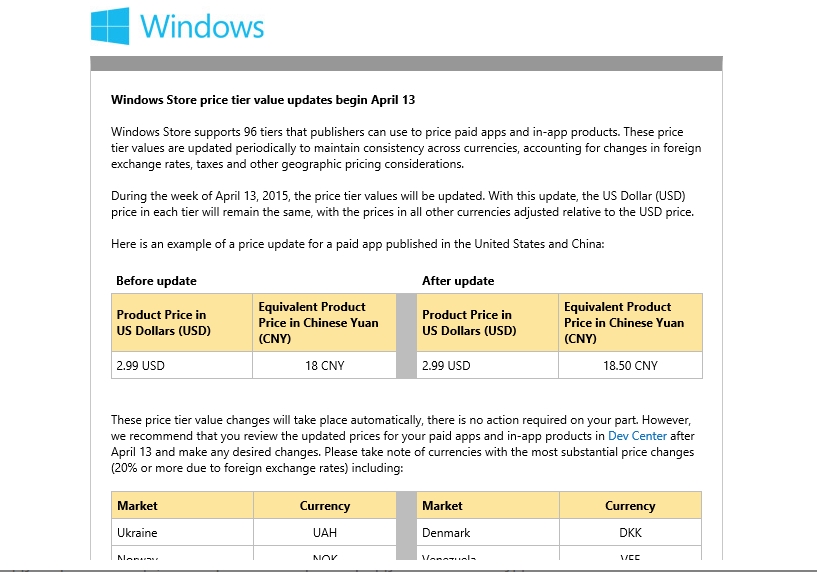Click the UAH currency cell
This screenshot has height=572, width=817.
324,533
